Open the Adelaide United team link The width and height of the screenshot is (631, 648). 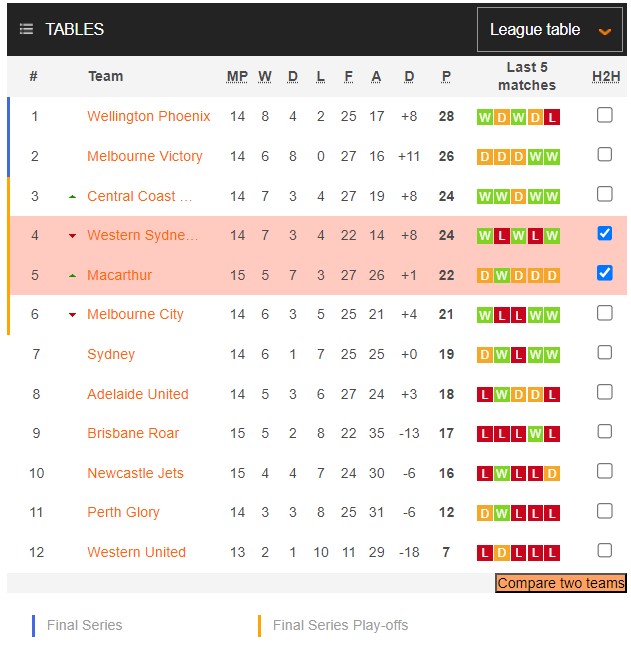pos(138,394)
